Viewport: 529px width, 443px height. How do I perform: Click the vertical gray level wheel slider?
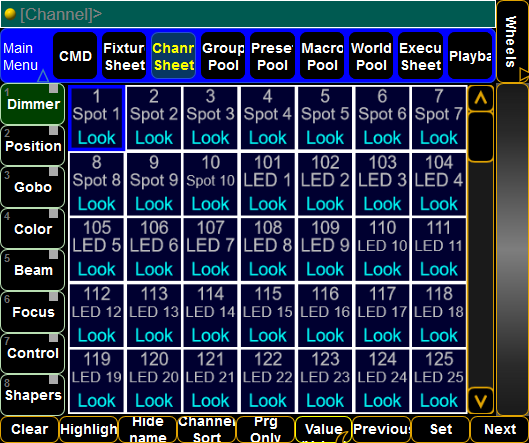pos(512,250)
